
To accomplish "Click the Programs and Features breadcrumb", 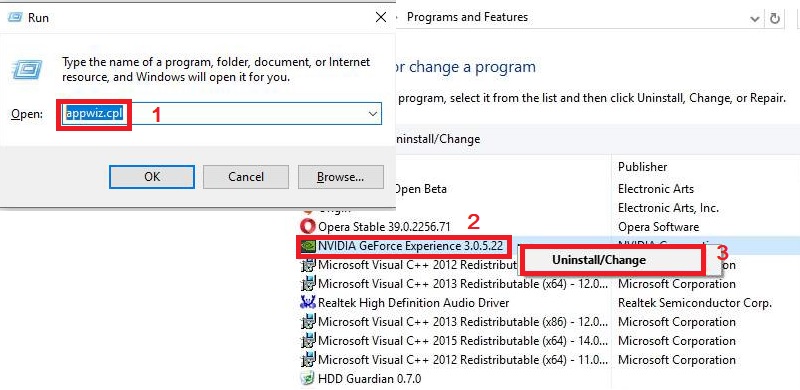I will click(x=467, y=17).
